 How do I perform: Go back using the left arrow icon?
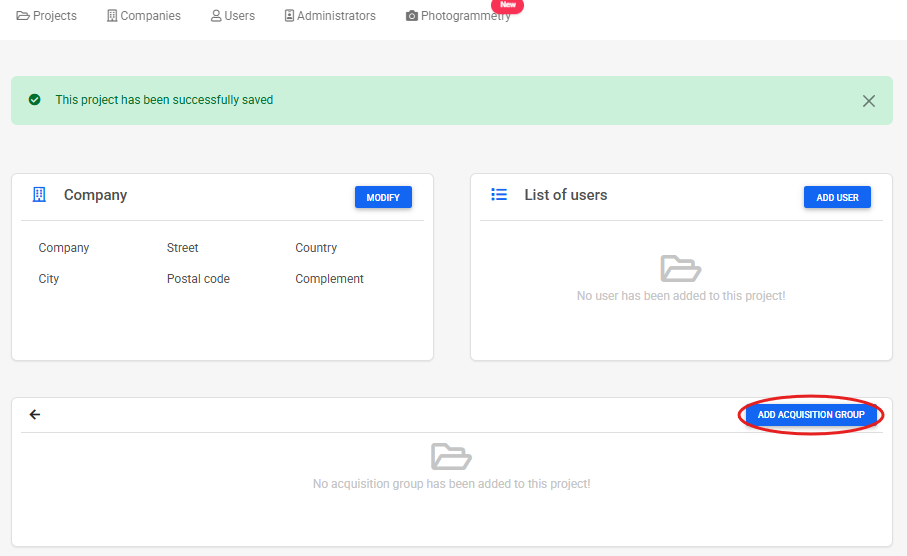(x=35, y=415)
